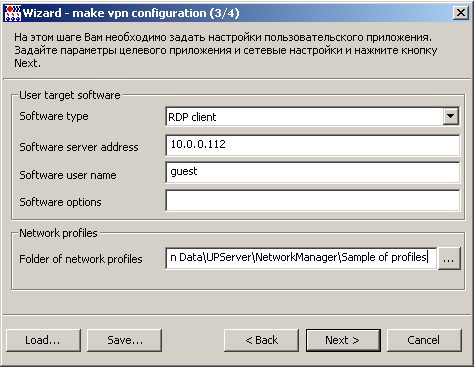The image size is (476, 368).
Task: Browse for network profiles folder with ellipsis button
Action: pos(449,258)
